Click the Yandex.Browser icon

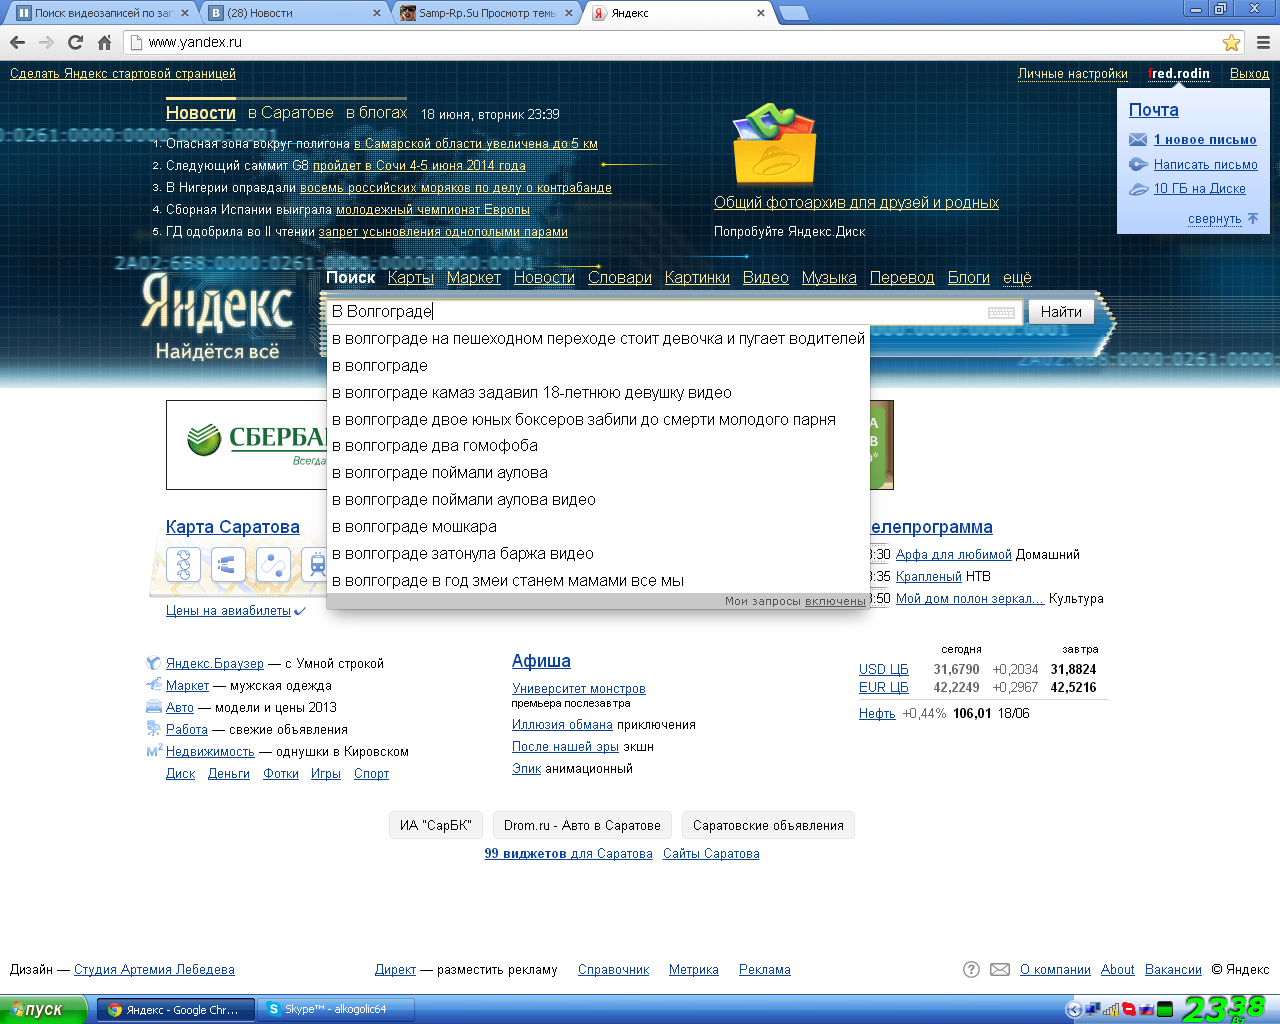point(153,663)
